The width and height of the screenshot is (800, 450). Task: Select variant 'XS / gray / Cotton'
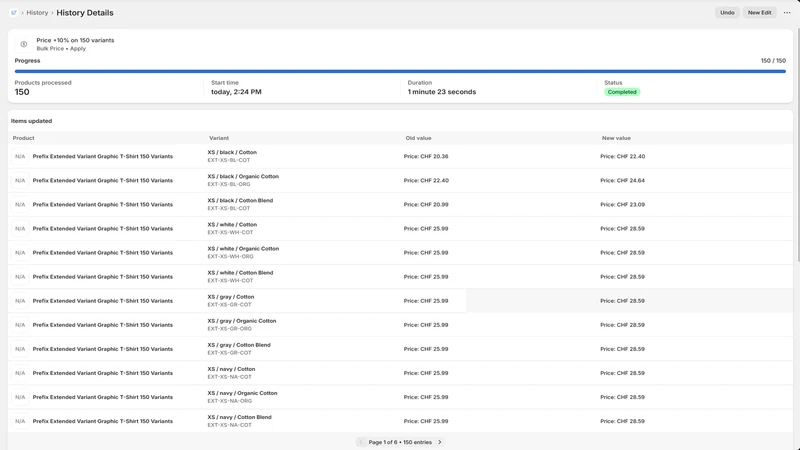[x=231, y=297]
